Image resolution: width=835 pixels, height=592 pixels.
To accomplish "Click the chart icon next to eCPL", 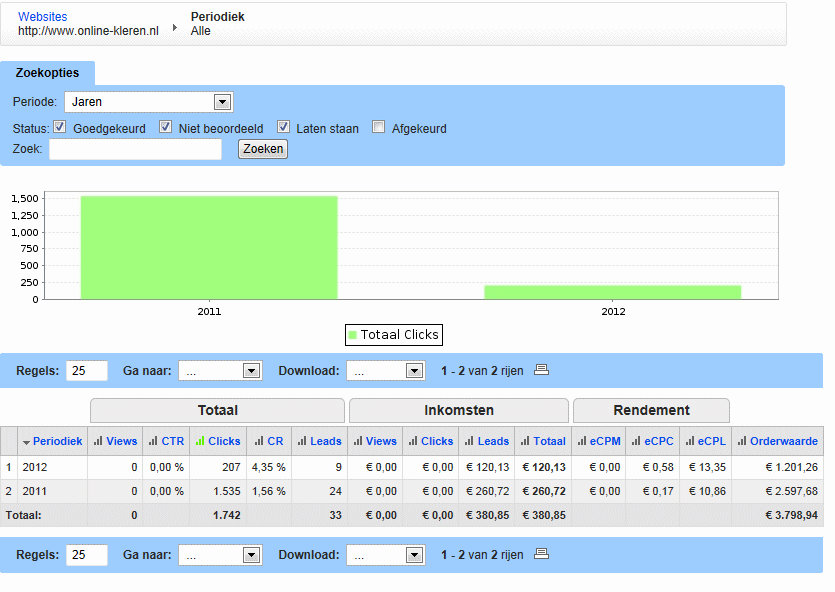I will (x=690, y=441).
